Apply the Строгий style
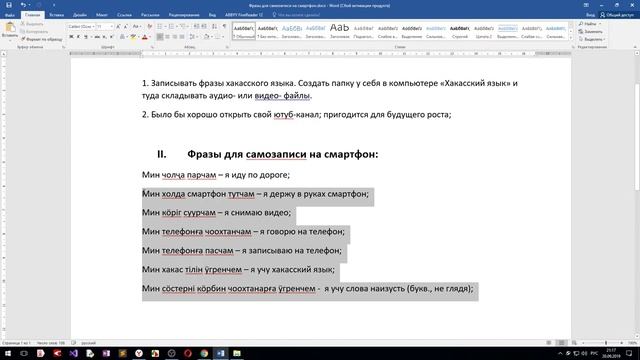This screenshot has height=360, width=640. click(460, 31)
